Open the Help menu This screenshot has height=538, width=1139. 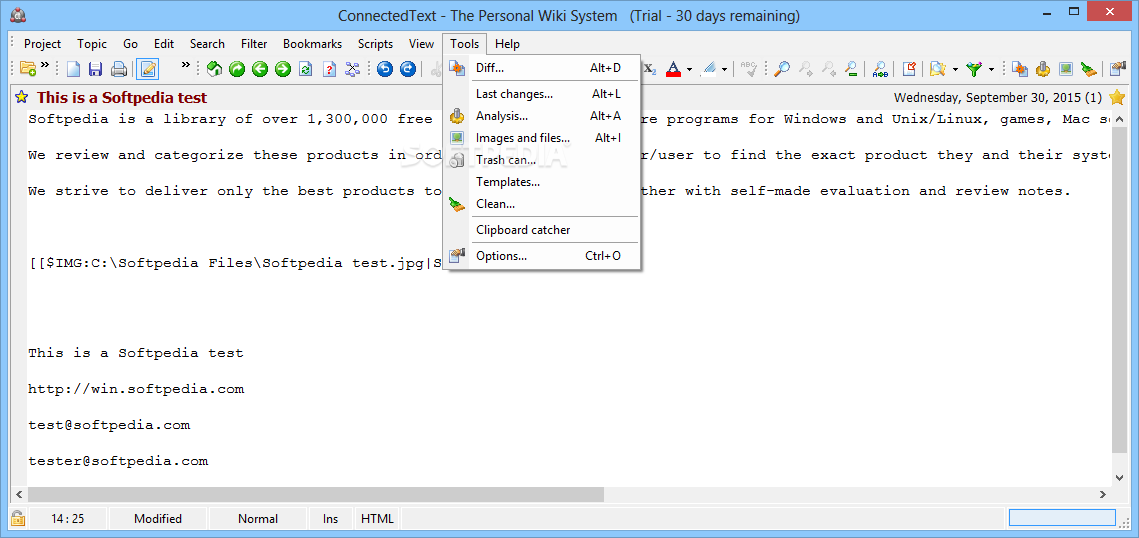tap(507, 44)
